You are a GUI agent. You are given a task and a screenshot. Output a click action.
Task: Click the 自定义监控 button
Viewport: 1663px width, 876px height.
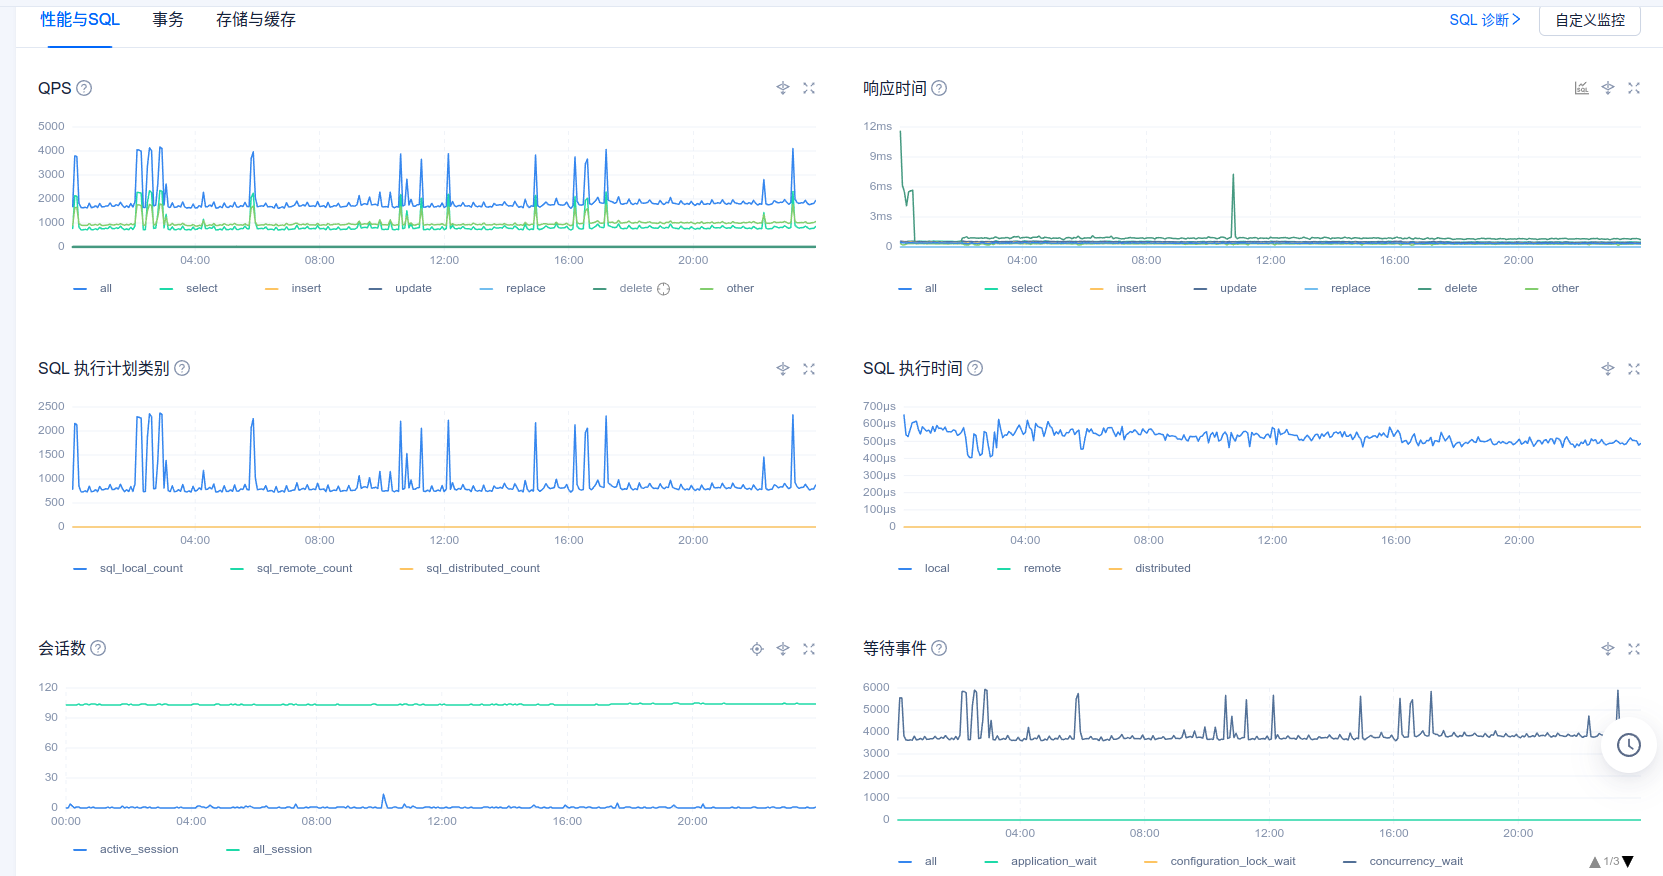click(1590, 20)
